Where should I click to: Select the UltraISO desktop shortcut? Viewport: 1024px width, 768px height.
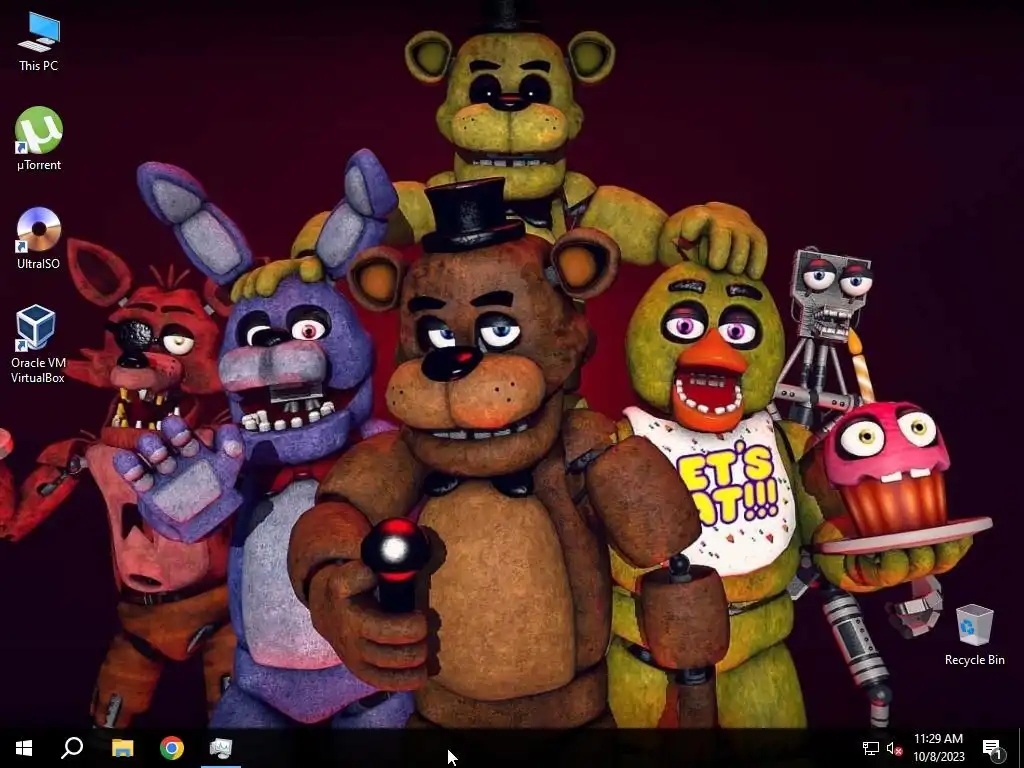pos(39,238)
